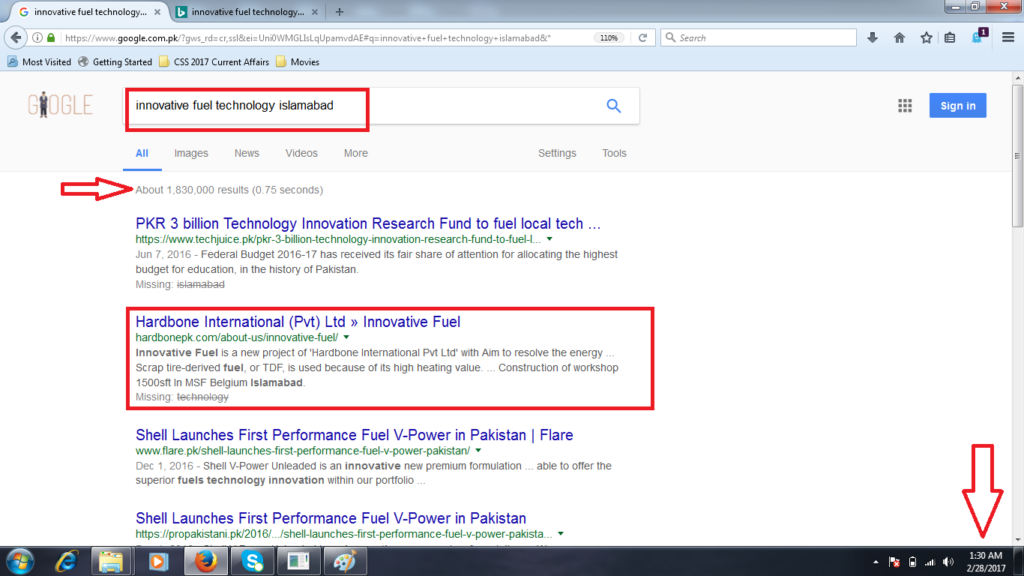Click the scrollbar down arrow
The image size is (1024, 576).
pyautogui.click(x=1017, y=540)
